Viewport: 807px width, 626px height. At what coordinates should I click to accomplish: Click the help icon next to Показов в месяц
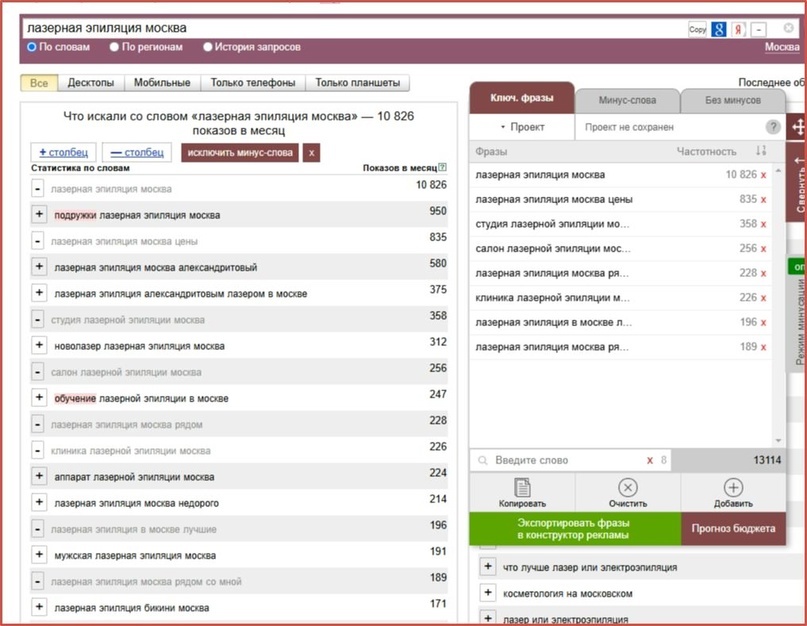pyautogui.click(x=442, y=167)
